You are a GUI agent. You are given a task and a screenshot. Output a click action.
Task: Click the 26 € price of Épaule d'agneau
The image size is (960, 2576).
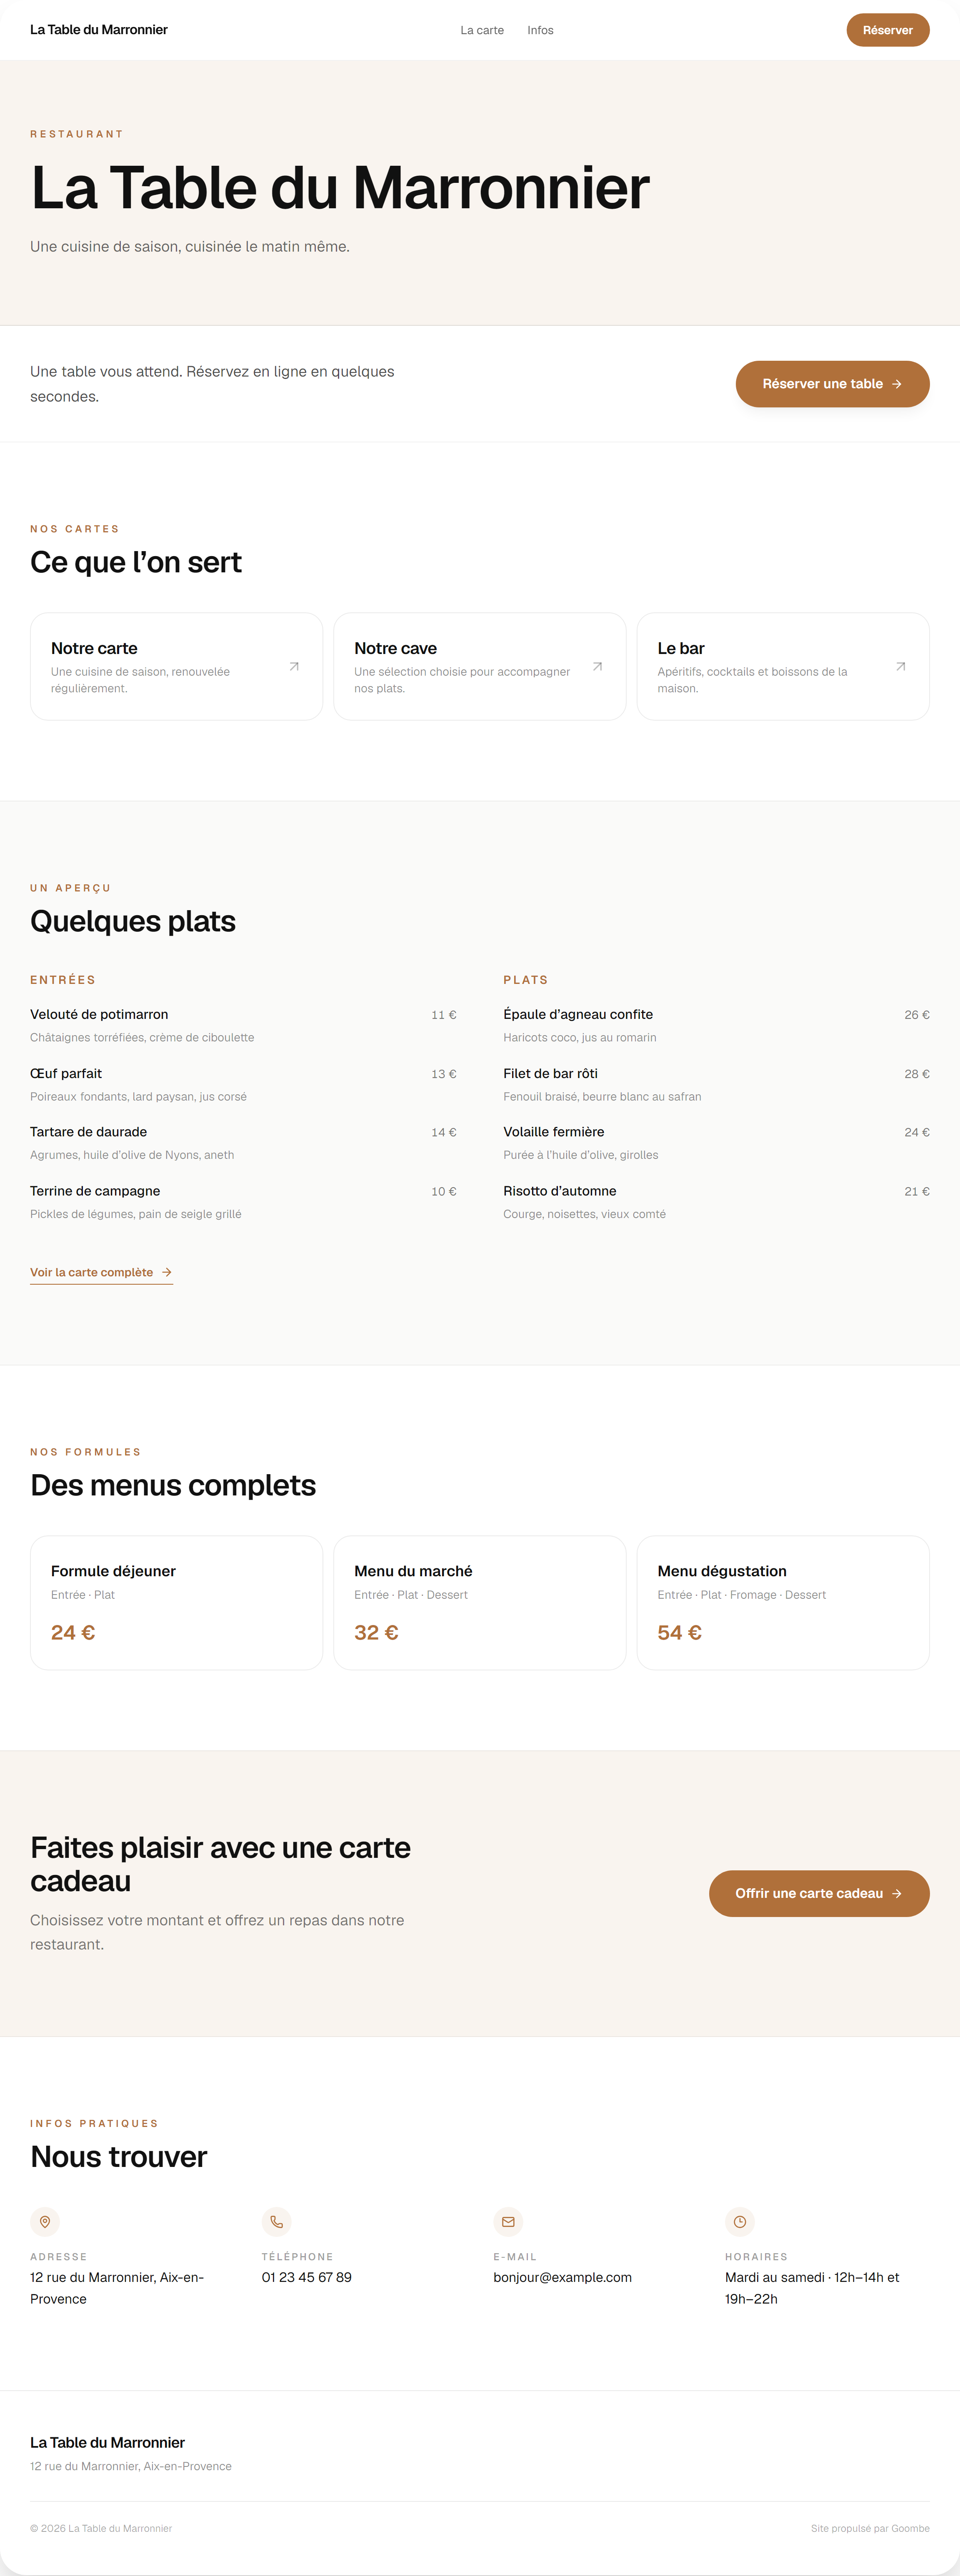pos(917,1015)
